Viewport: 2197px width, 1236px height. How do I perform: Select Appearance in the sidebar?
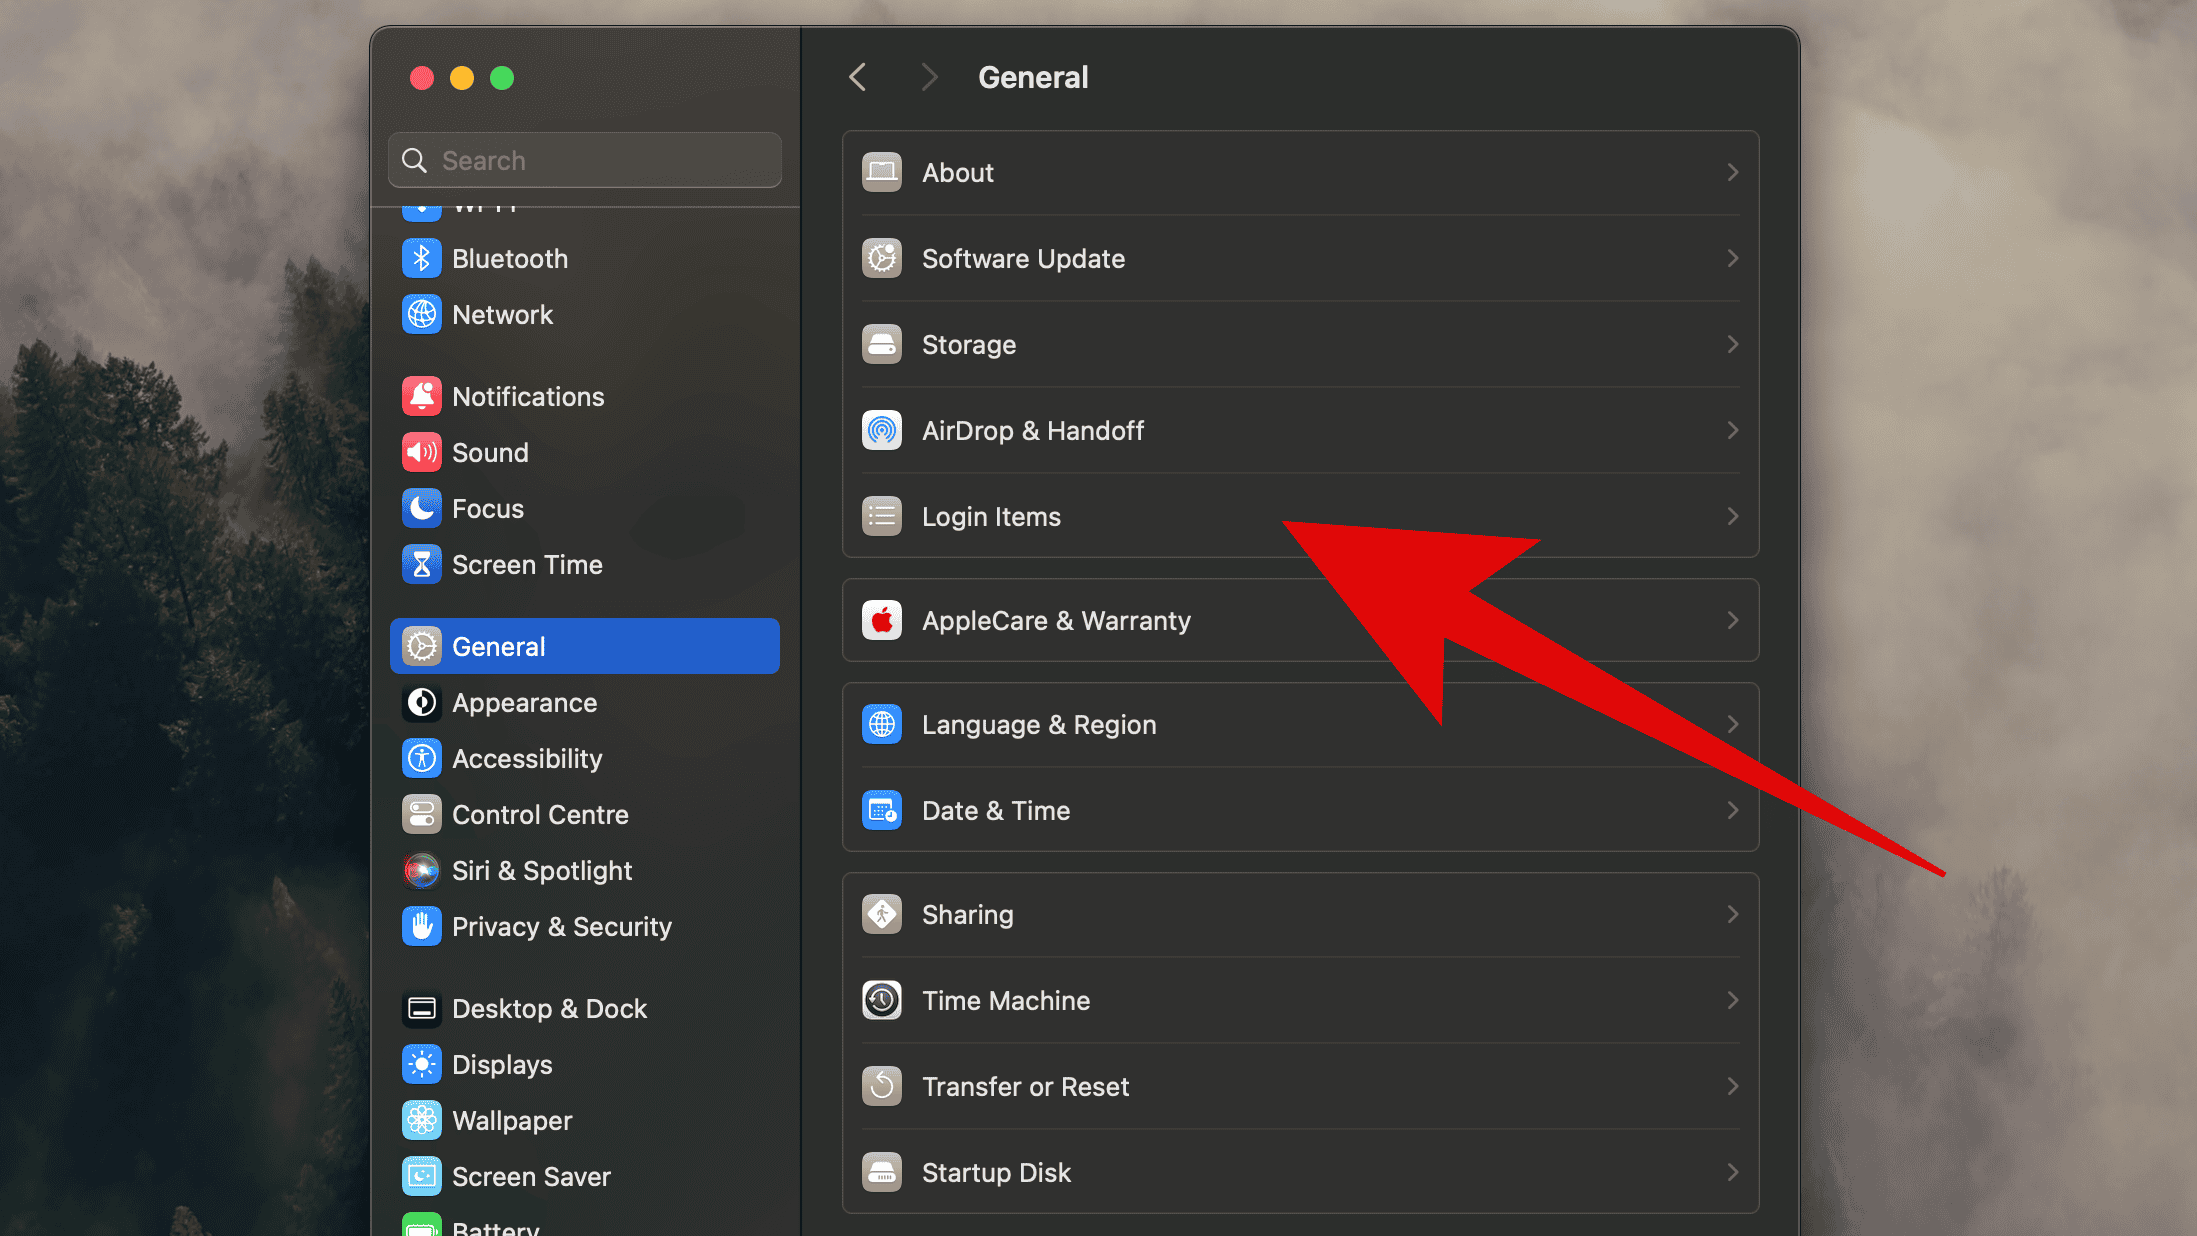pos(524,703)
